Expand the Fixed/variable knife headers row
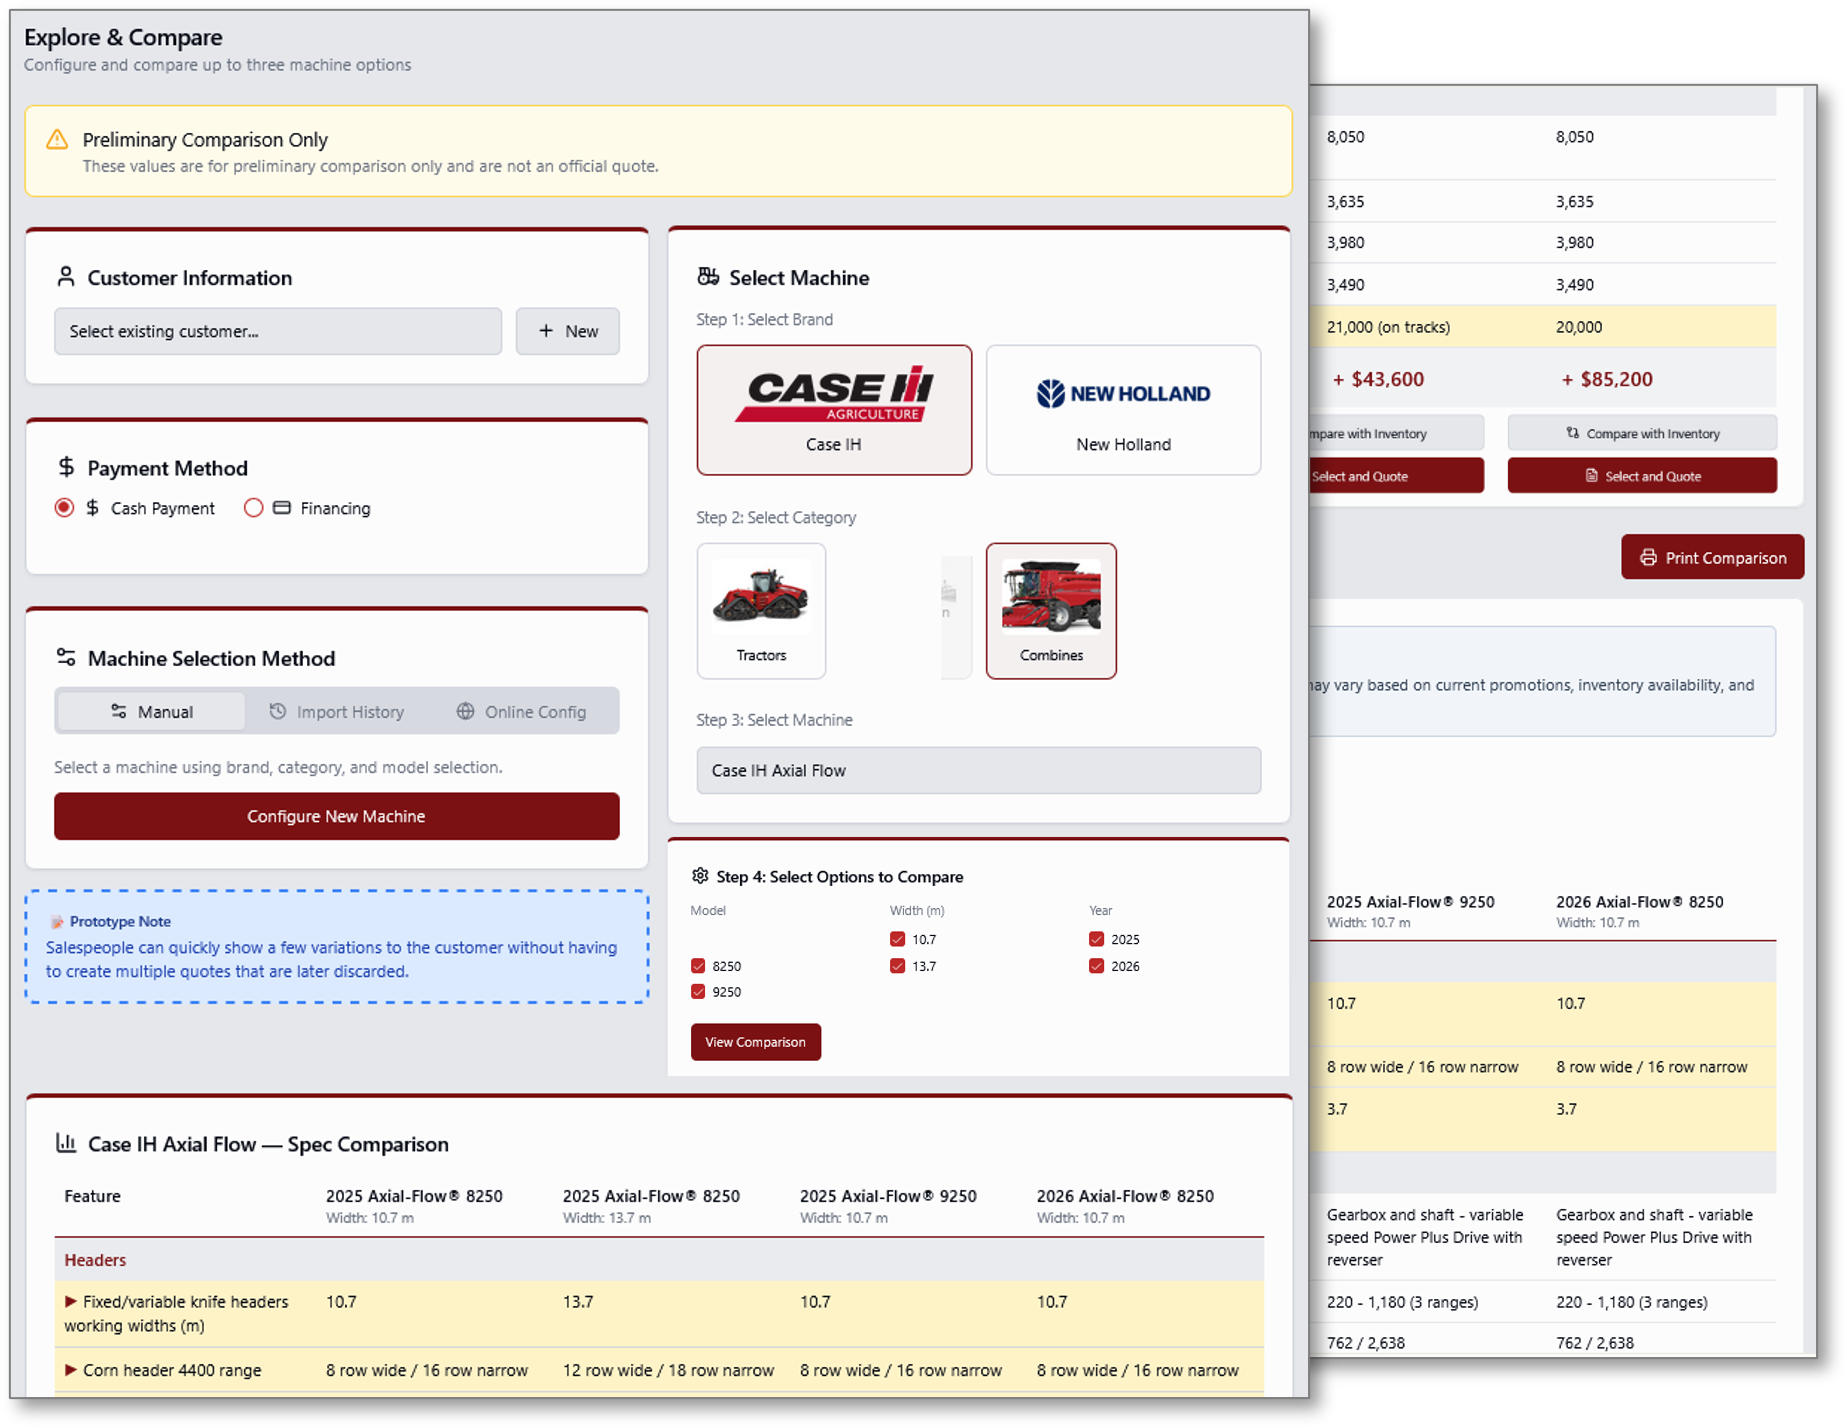 pos(70,1301)
